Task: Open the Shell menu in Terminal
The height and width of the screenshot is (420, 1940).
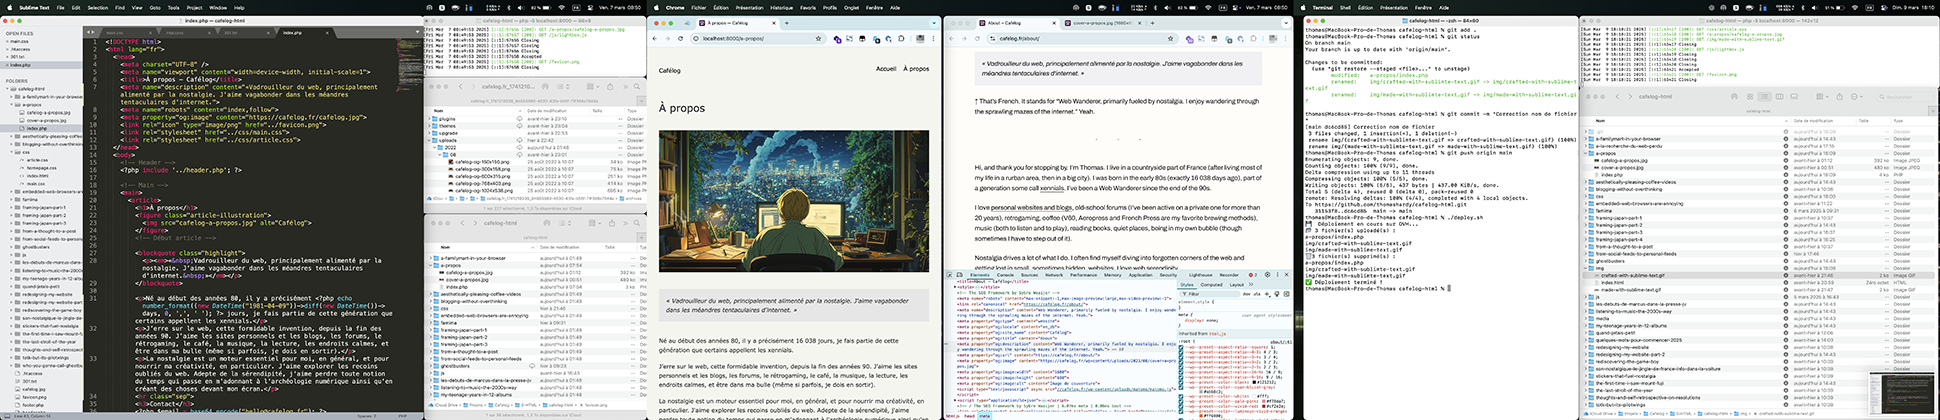Action: [1345, 7]
